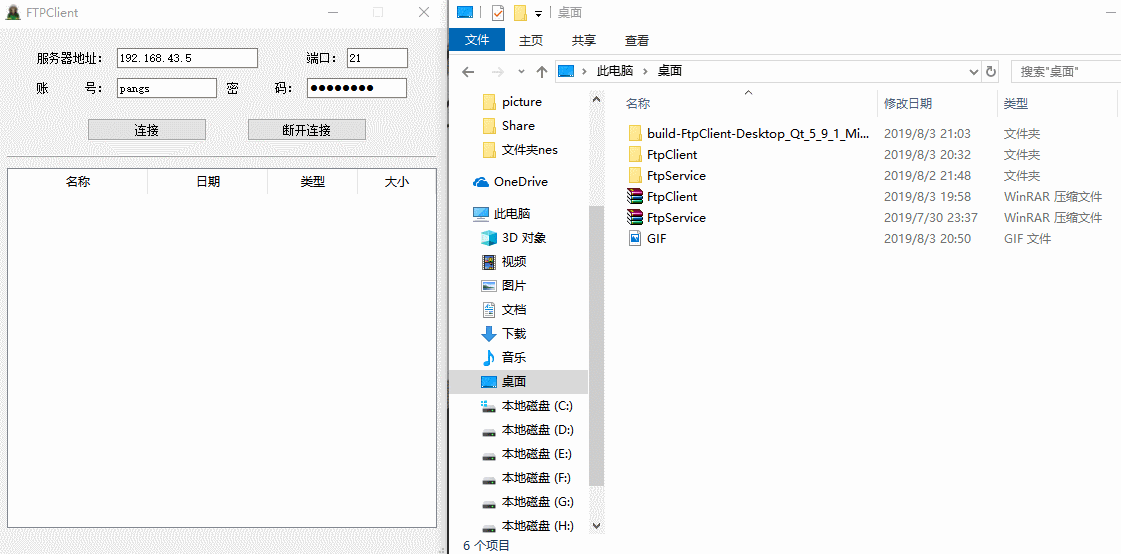The width and height of the screenshot is (1121, 554).
Task: Click the chevron after 此电脑 in address bar
Action: [645, 71]
